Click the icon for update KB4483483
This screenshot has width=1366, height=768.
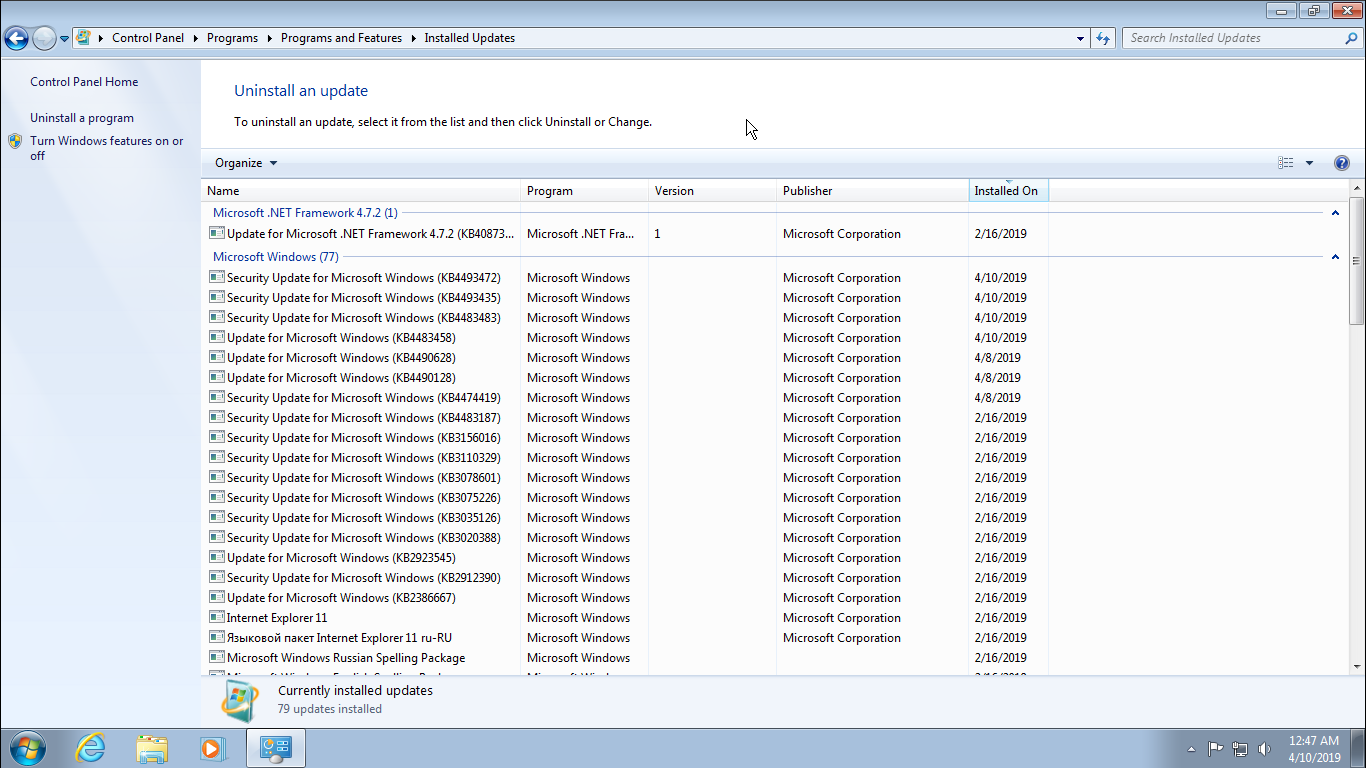pyautogui.click(x=217, y=317)
